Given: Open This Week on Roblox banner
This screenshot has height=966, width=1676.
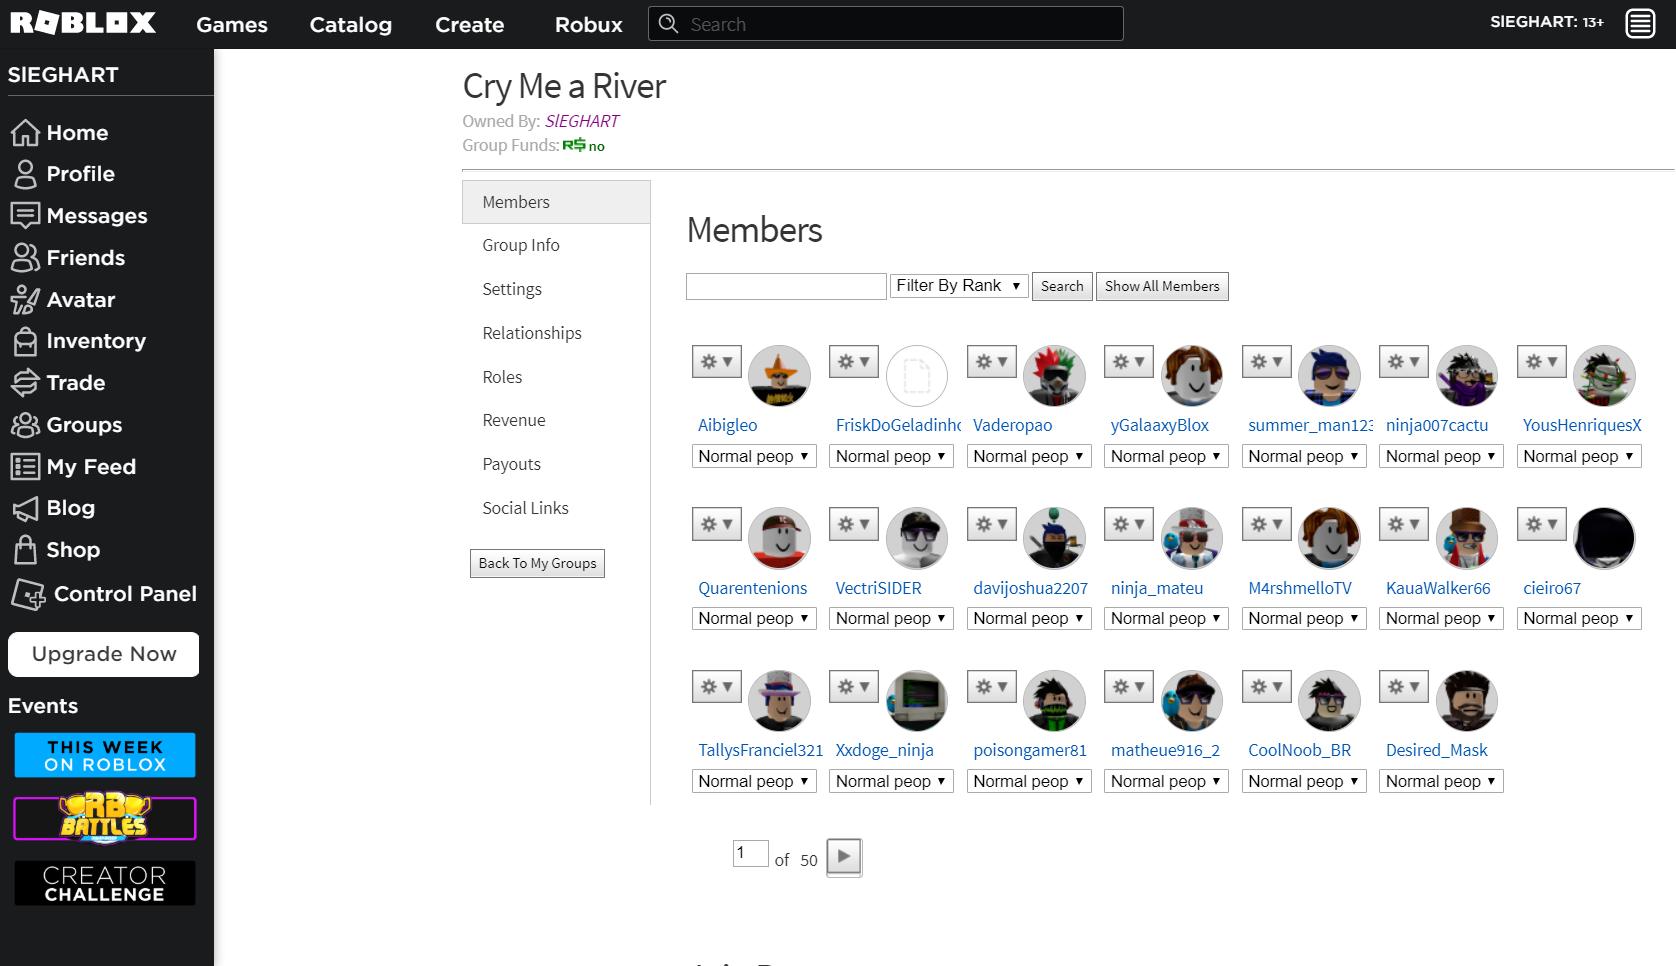Looking at the screenshot, I should click(x=105, y=755).
